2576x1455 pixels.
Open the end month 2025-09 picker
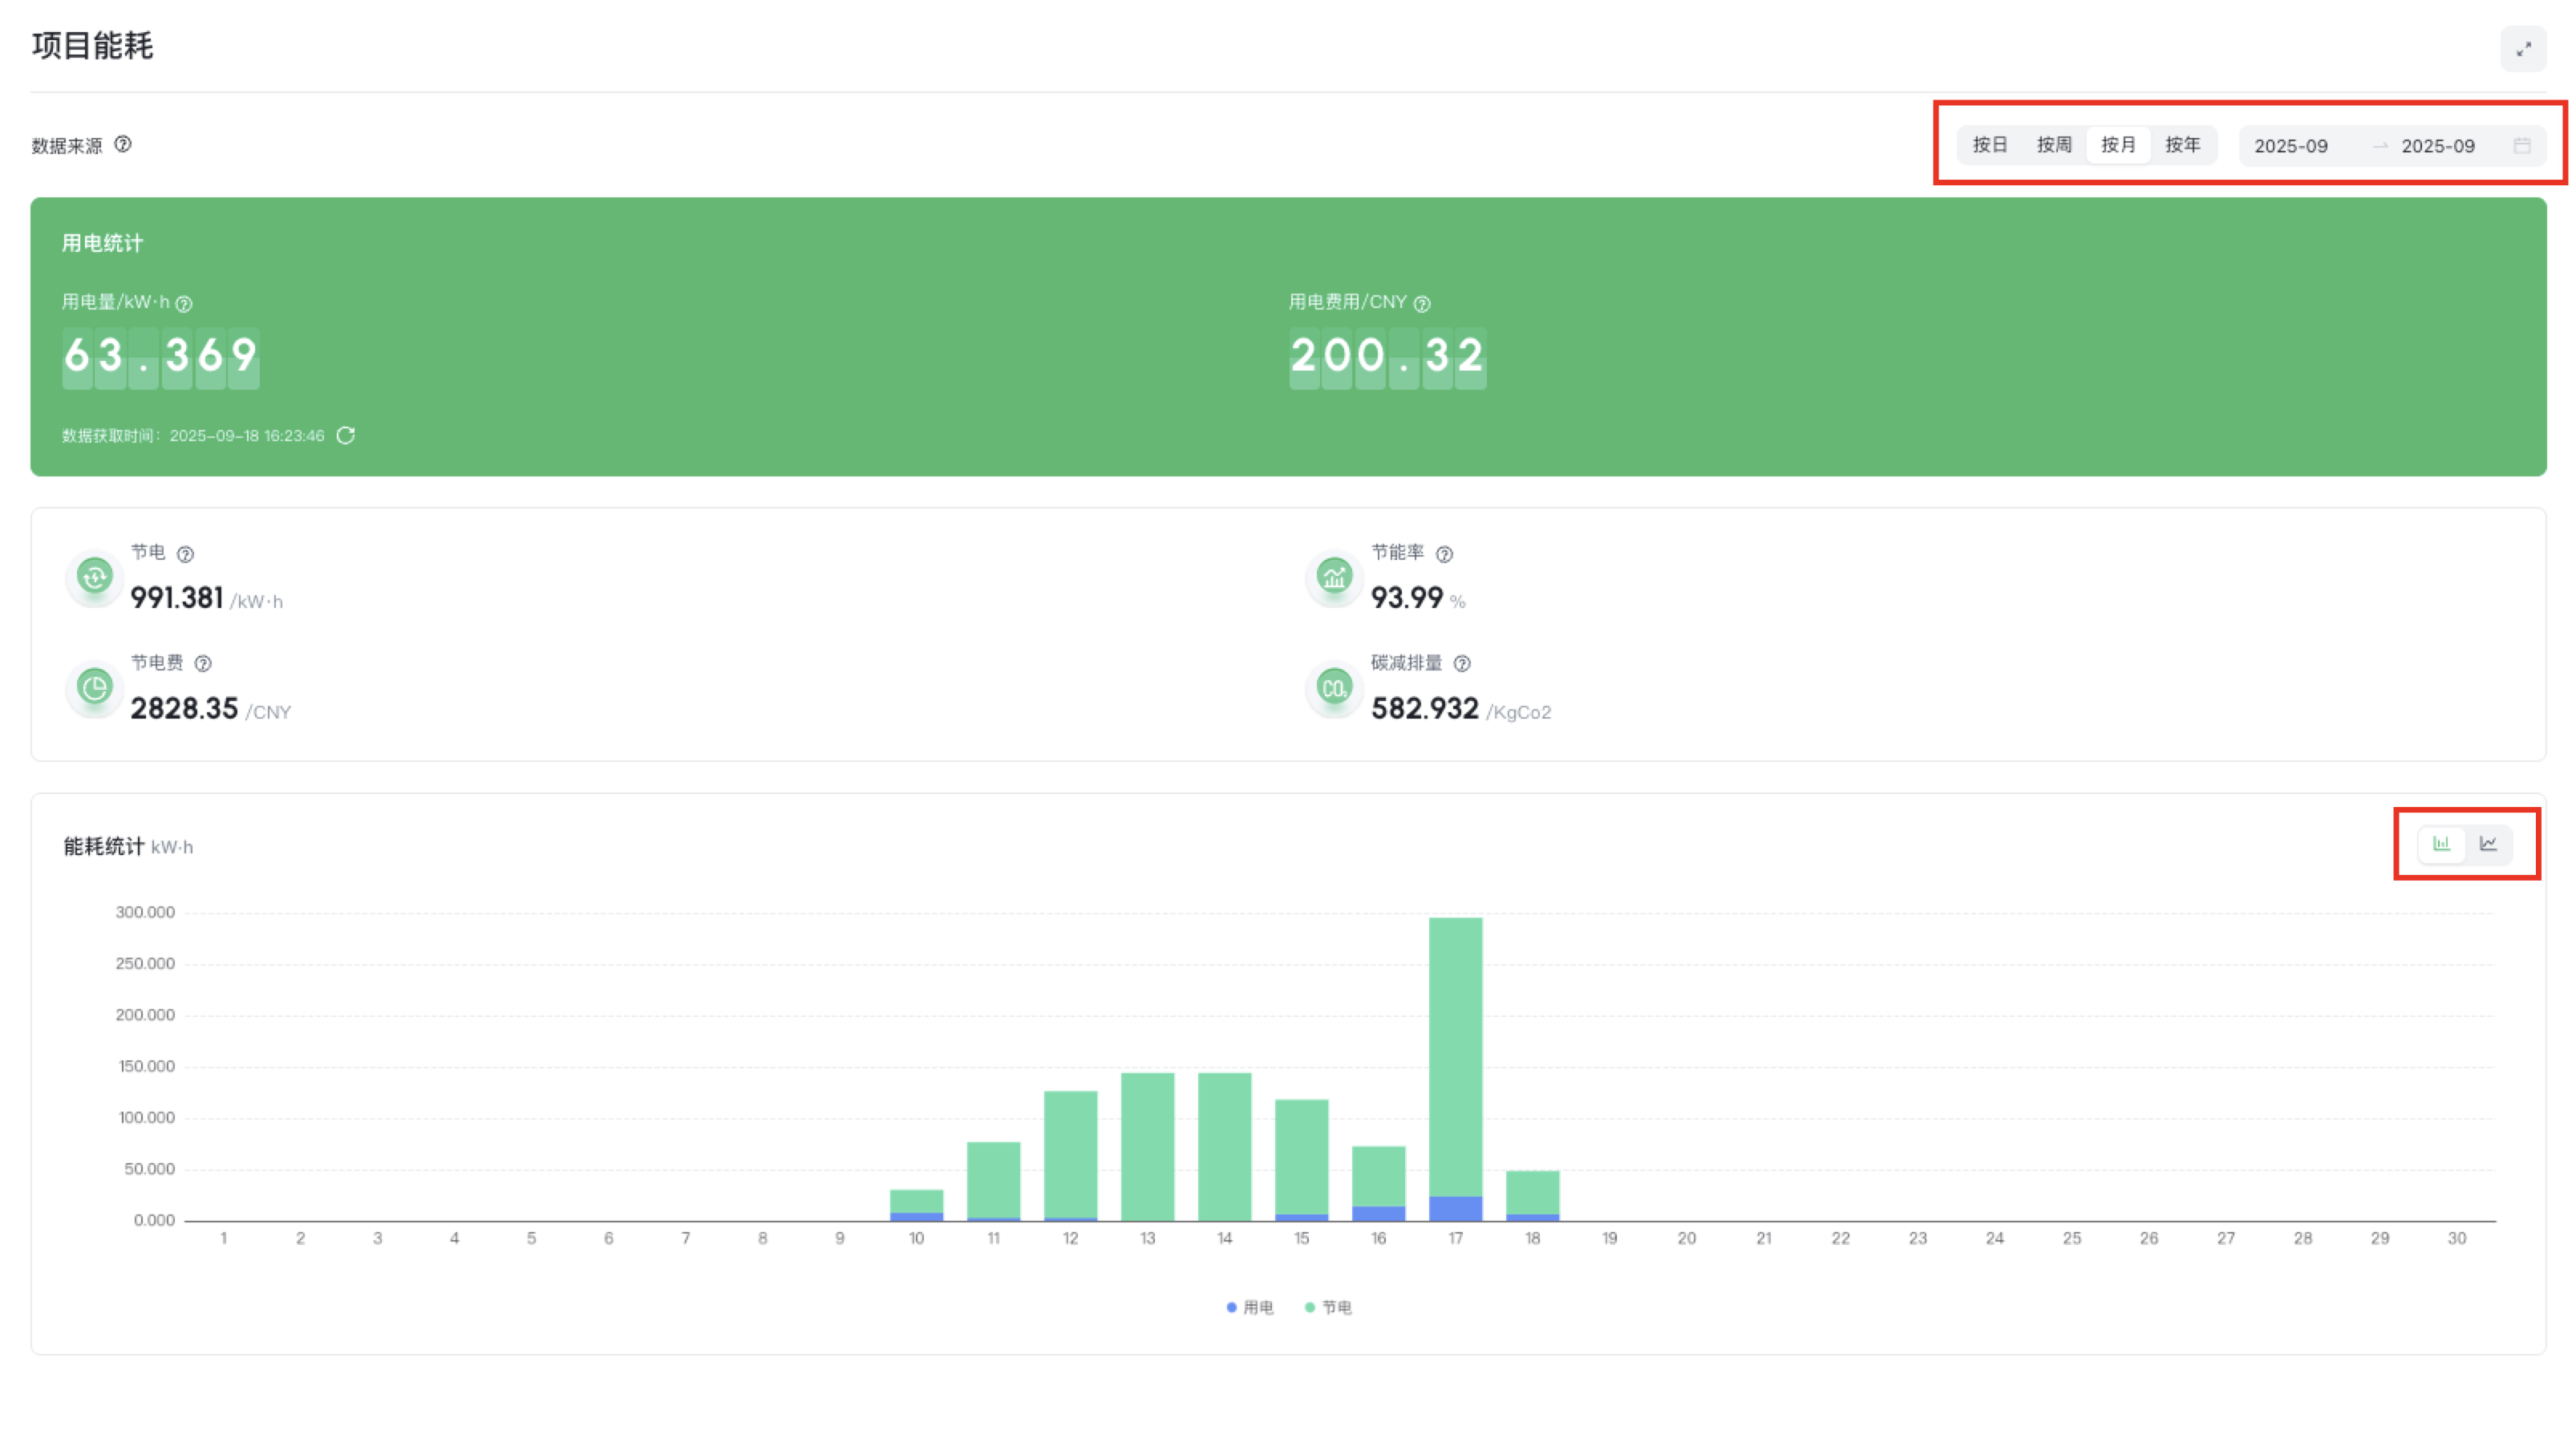click(2438, 146)
